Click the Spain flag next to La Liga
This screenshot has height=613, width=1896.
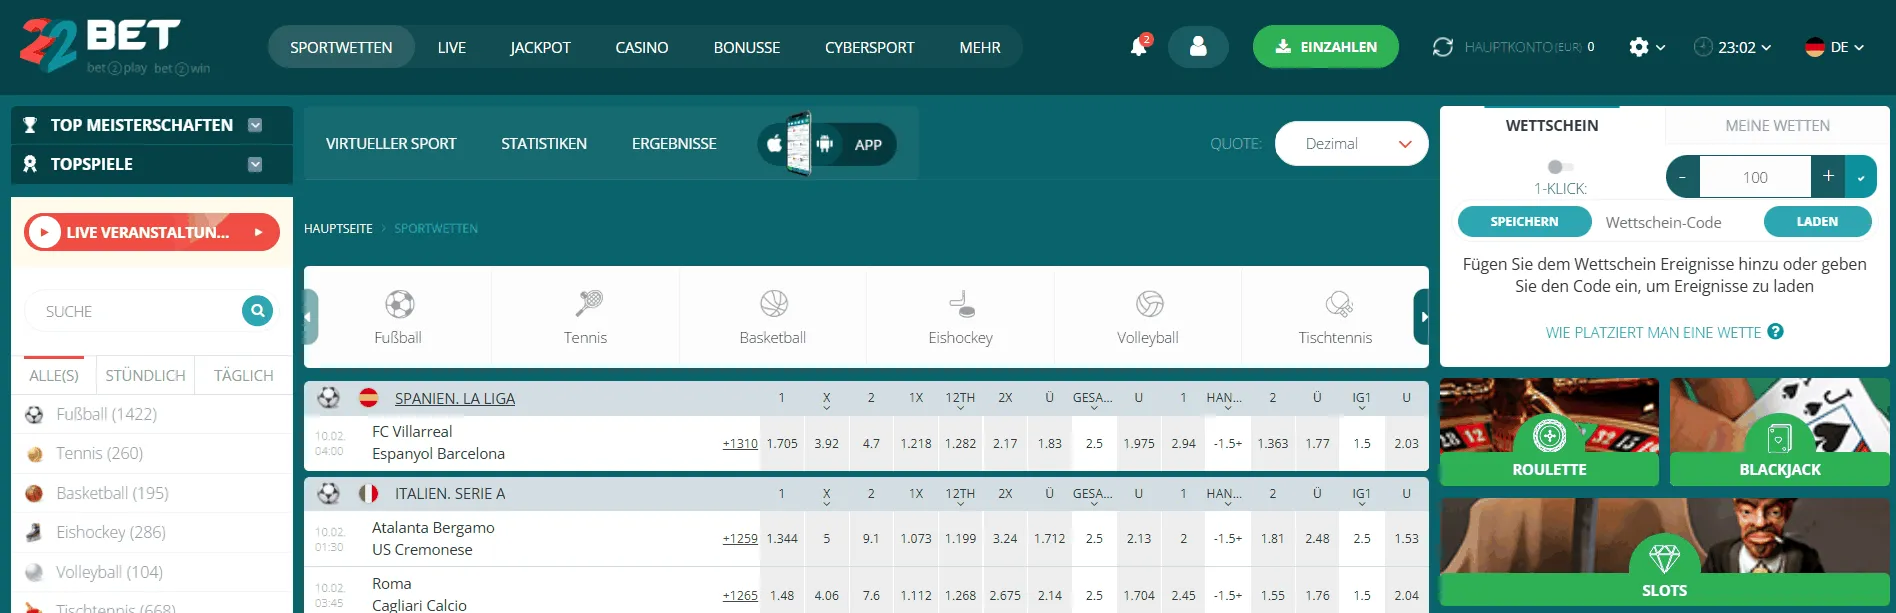[x=368, y=398]
